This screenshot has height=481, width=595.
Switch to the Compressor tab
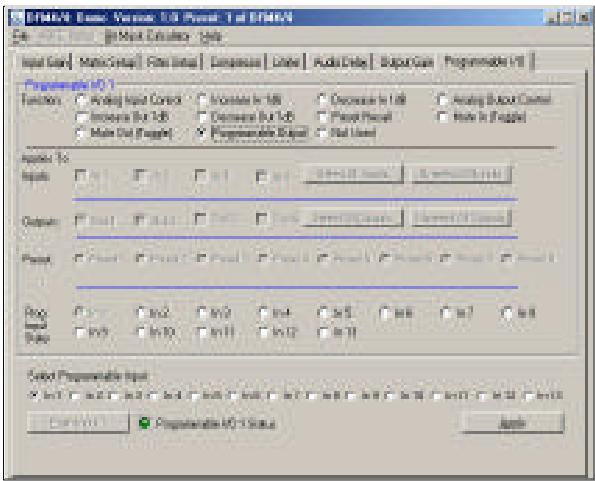coord(236,62)
